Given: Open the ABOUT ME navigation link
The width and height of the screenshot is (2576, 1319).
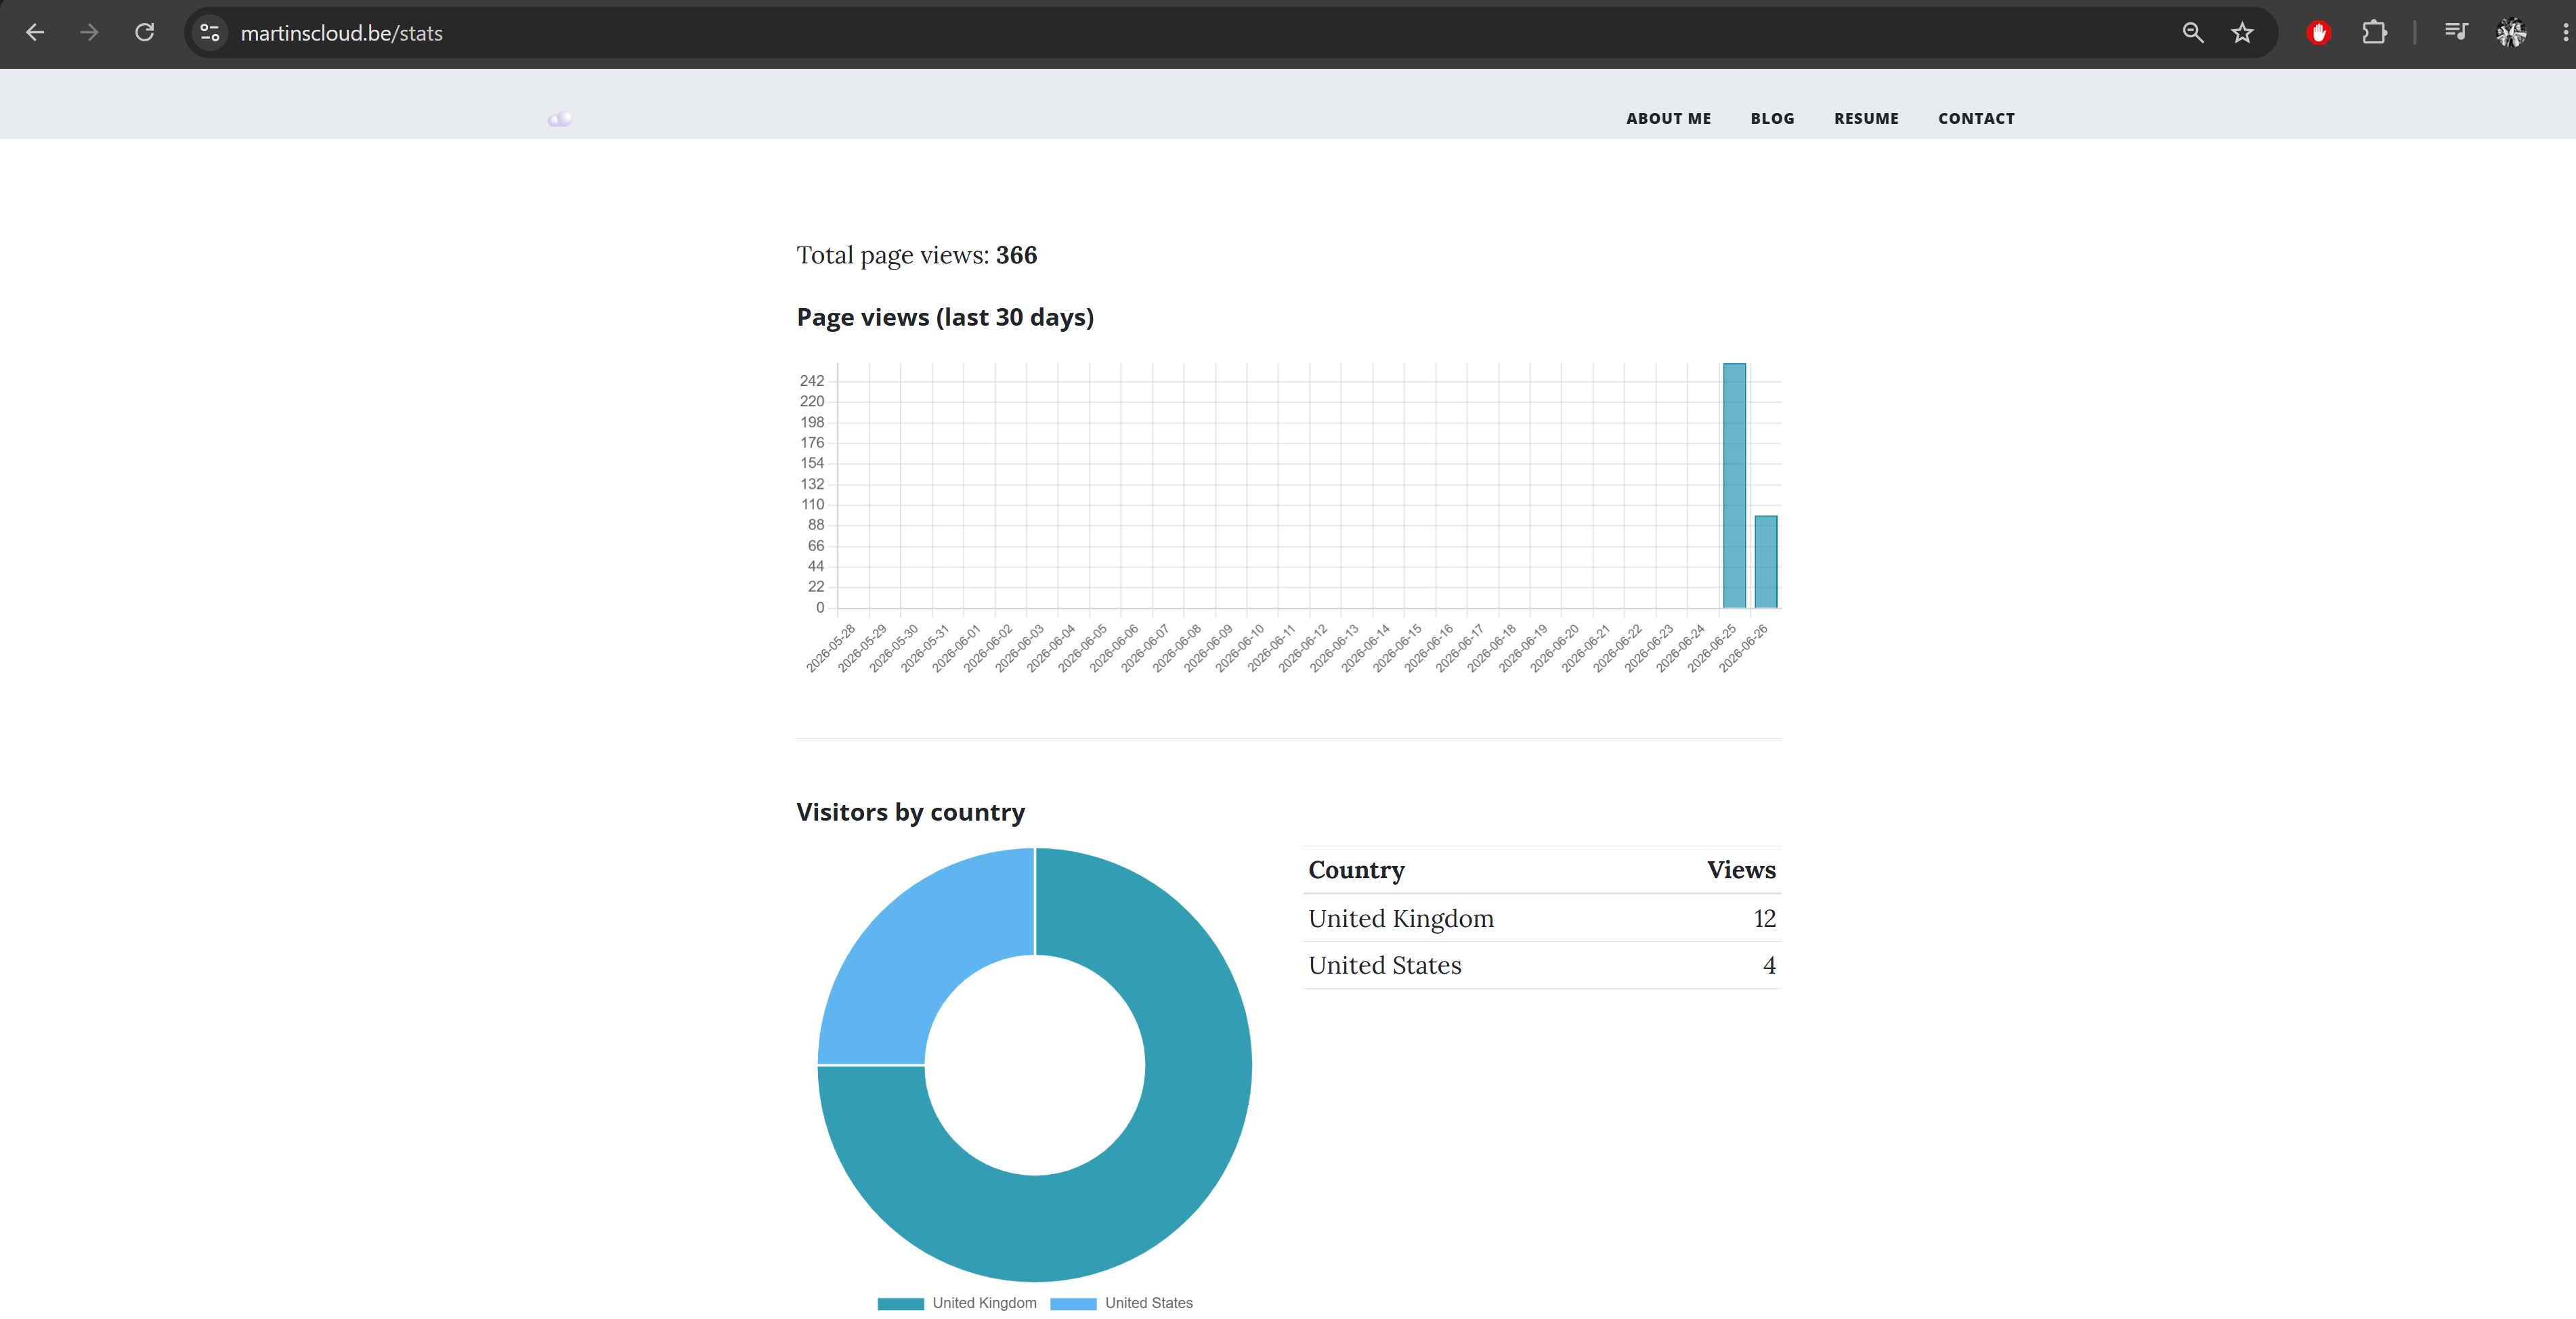Looking at the screenshot, I should [1668, 118].
